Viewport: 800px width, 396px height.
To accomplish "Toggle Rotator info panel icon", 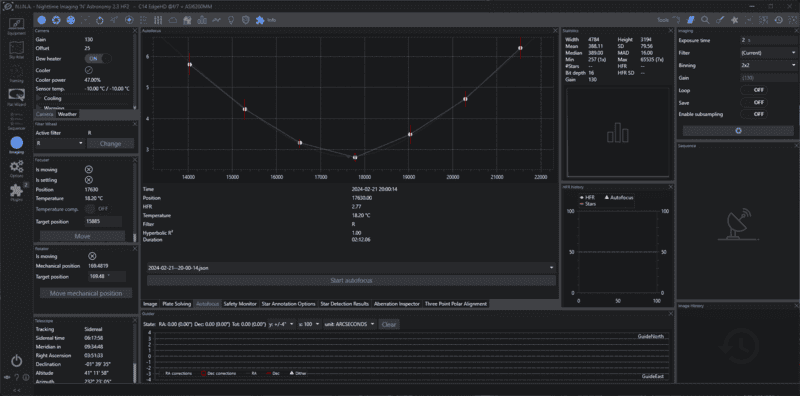I will click(x=100, y=20).
